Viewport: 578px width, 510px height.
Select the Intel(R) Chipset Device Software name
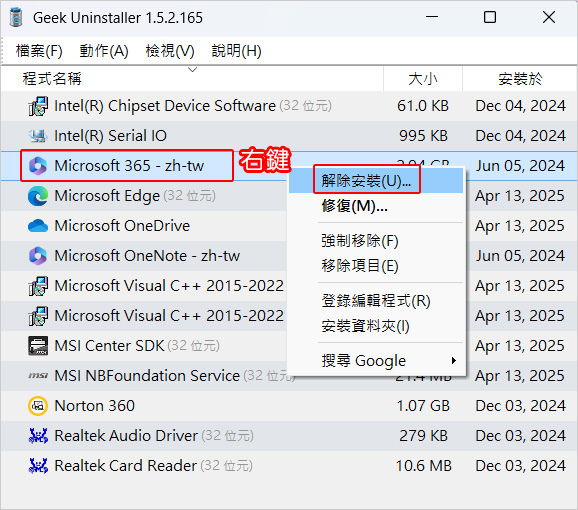point(165,106)
